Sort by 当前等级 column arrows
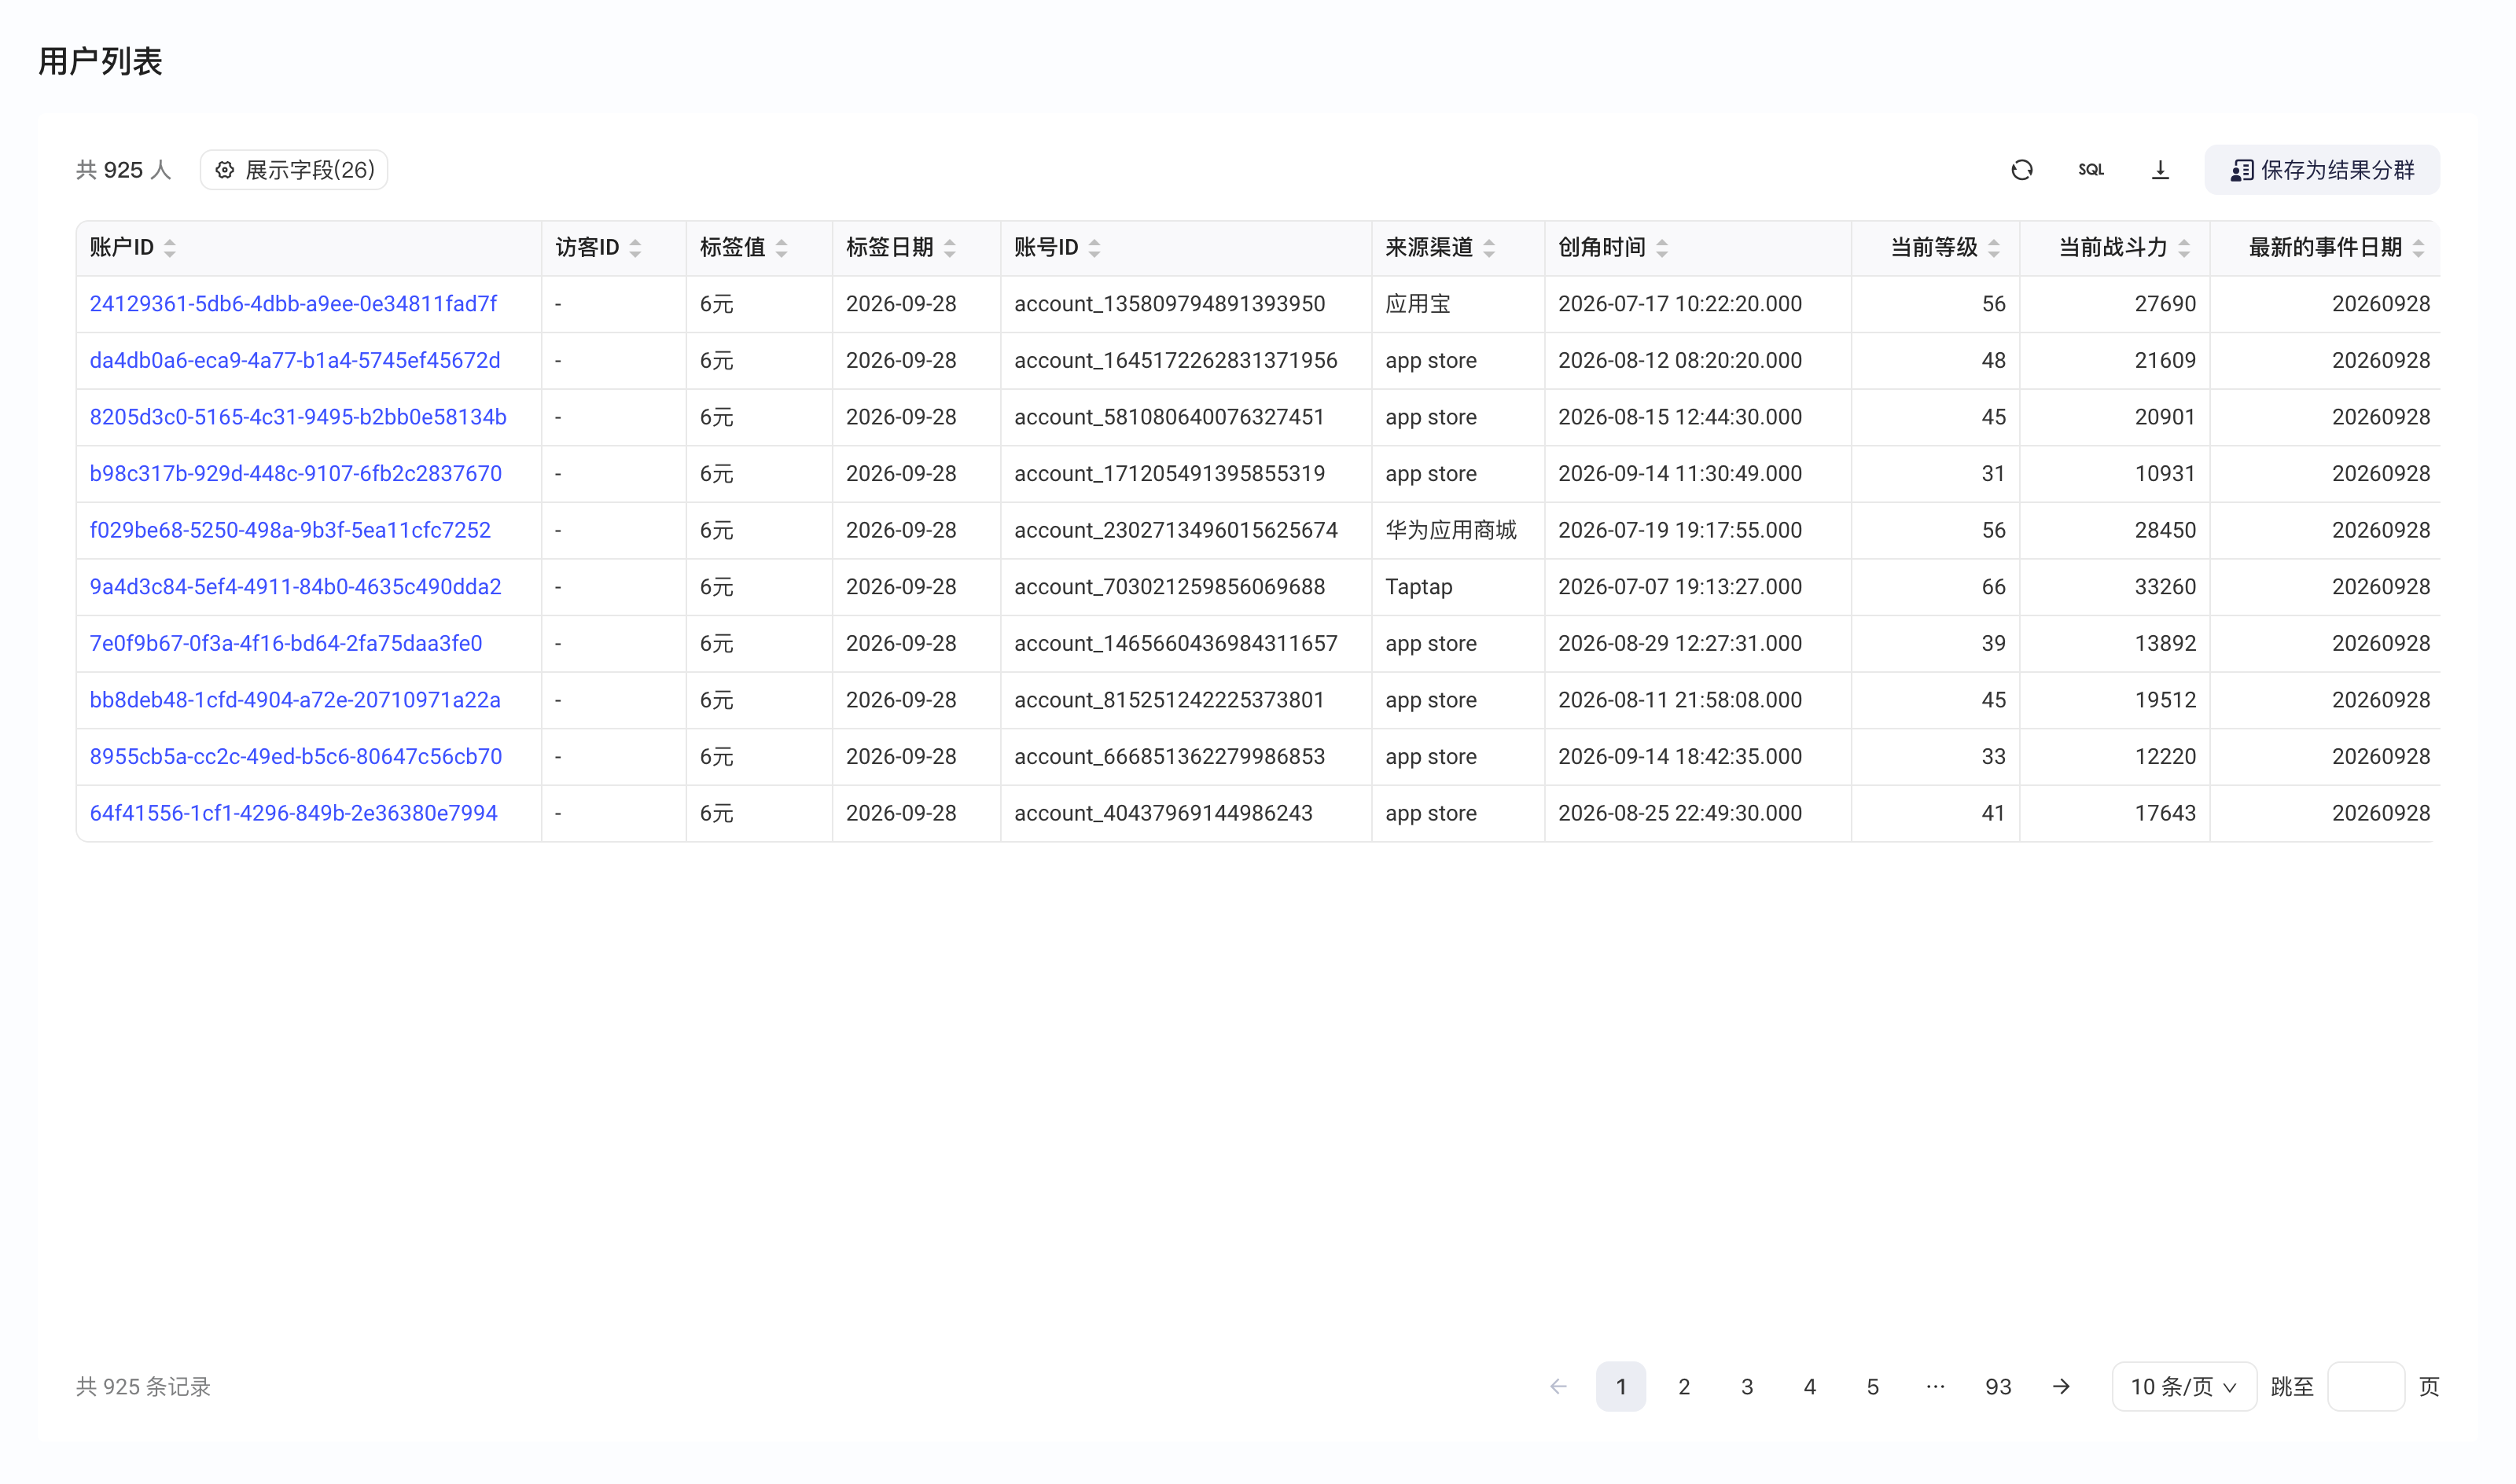The height and width of the screenshot is (1484, 2516). (x=1993, y=248)
